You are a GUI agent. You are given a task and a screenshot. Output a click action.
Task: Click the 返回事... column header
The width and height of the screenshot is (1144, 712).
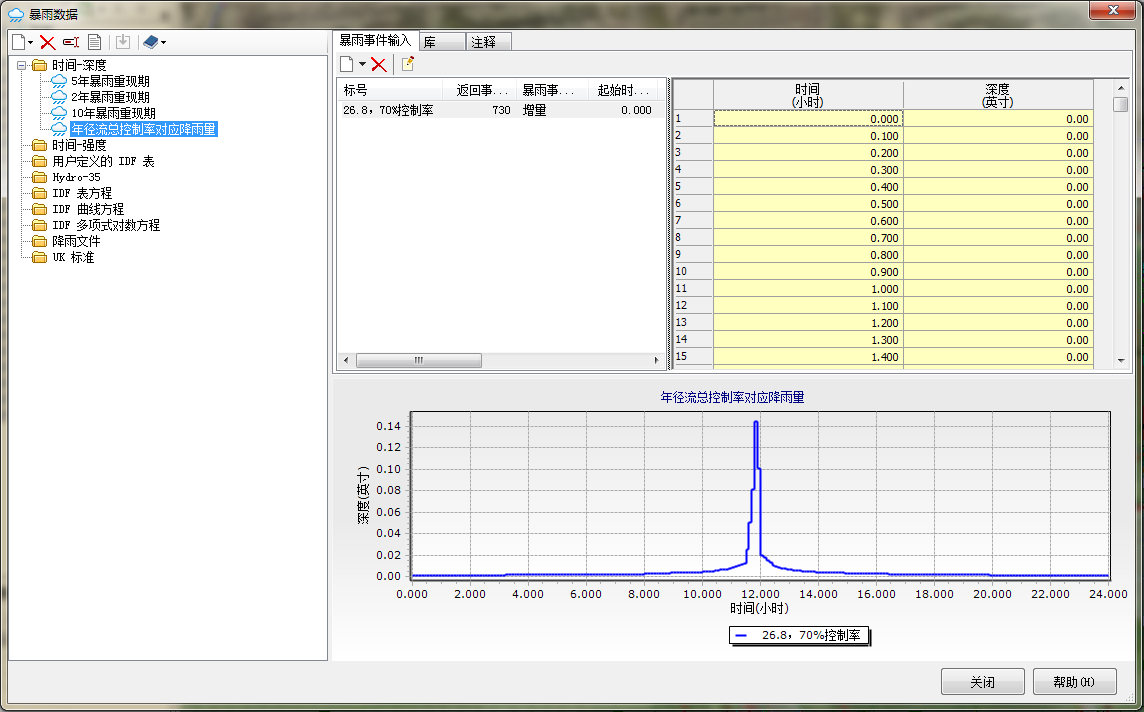[479, 90]
